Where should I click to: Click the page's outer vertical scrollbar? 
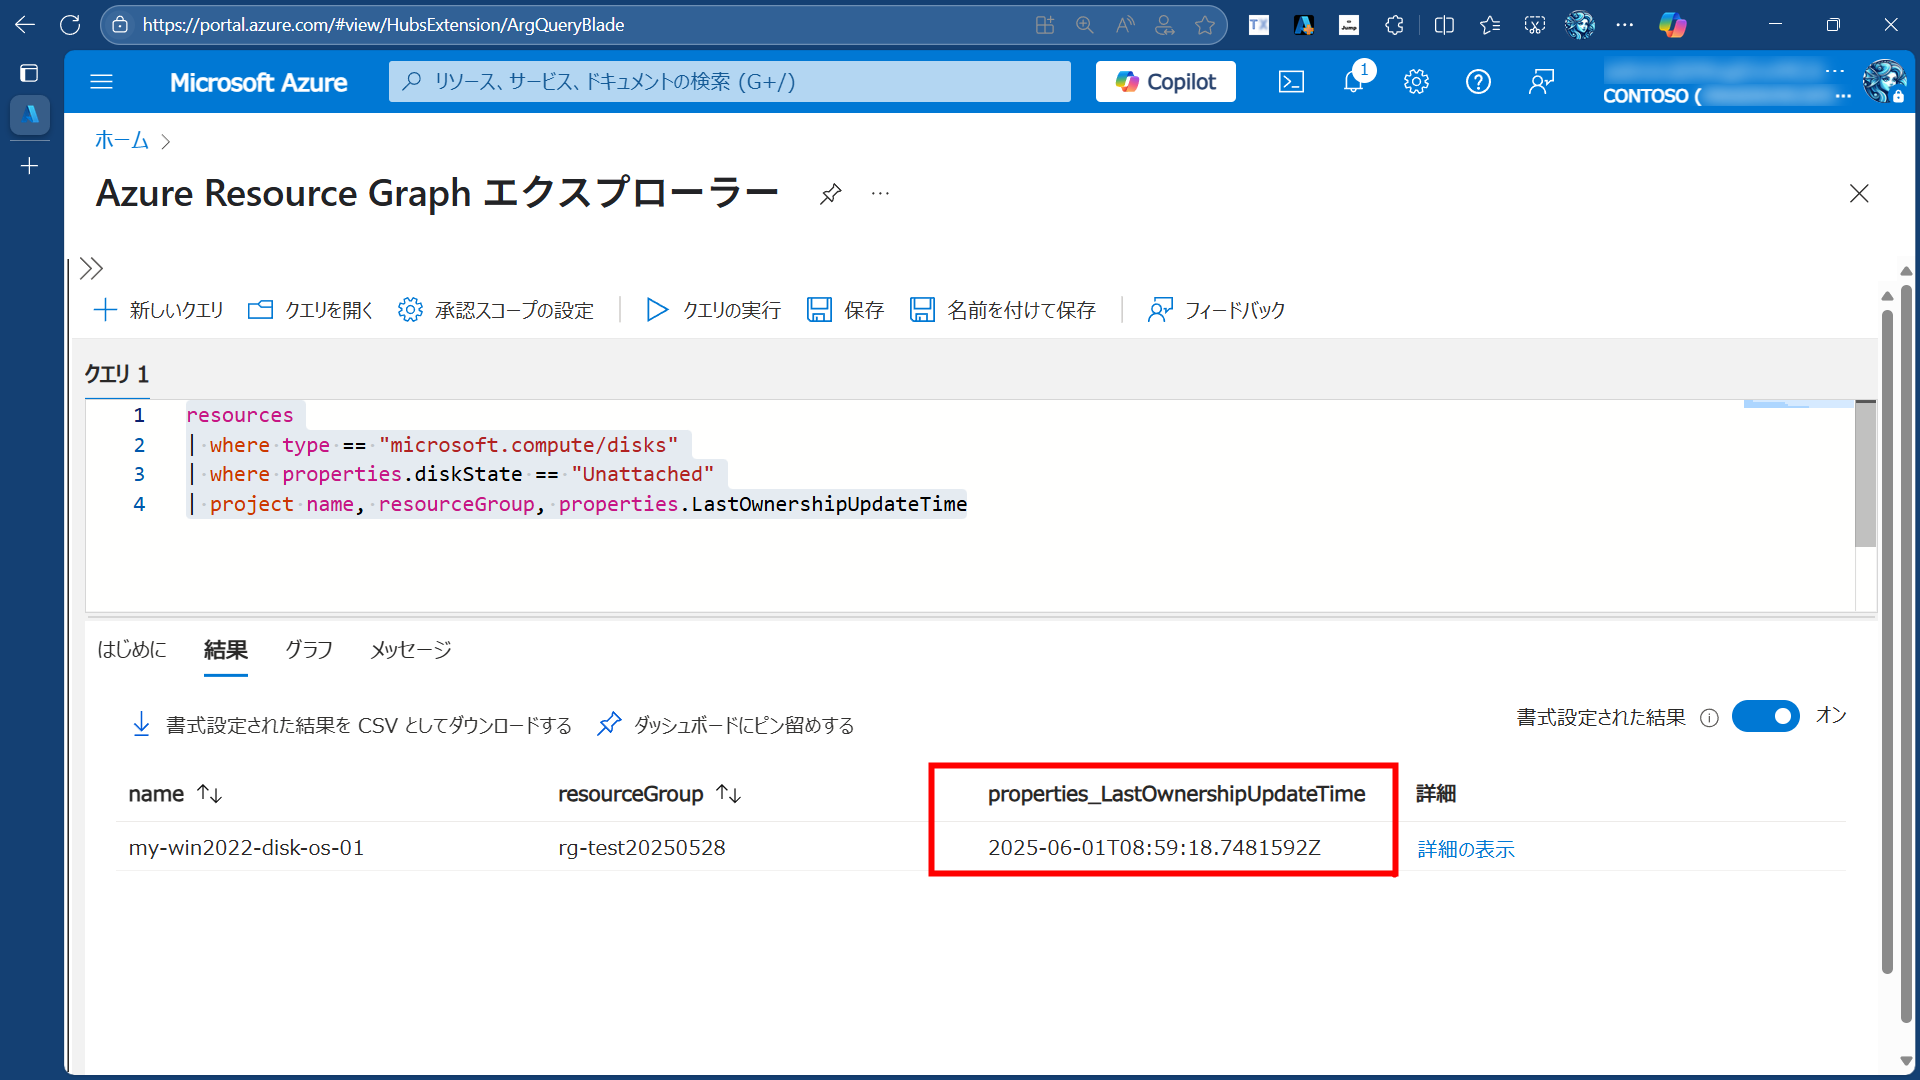tap(1906, 655)
